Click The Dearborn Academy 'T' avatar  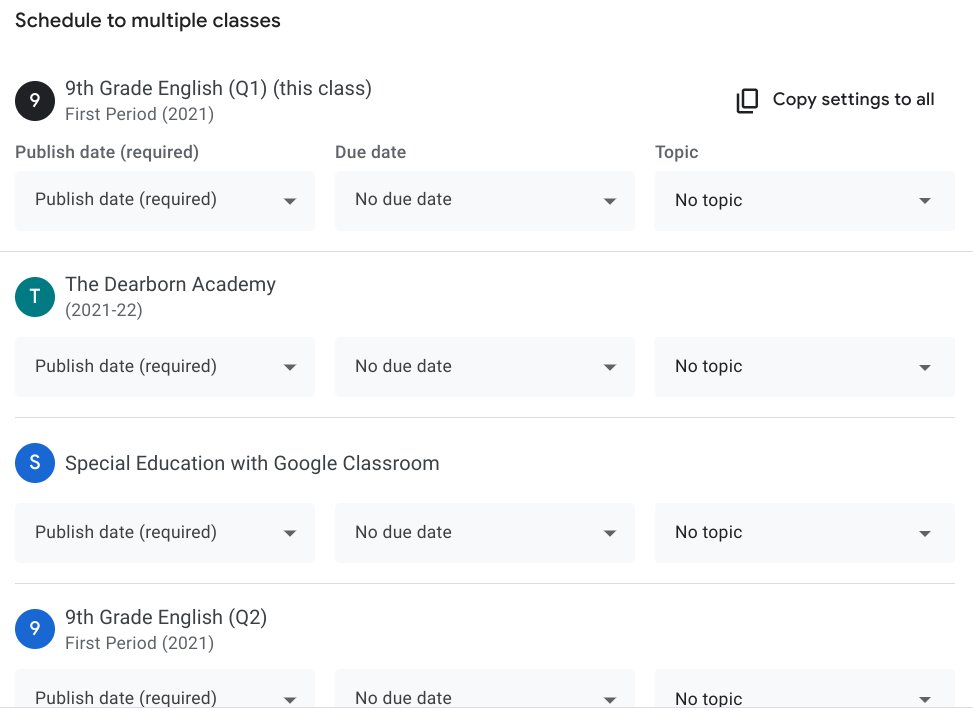pos(35,296)
